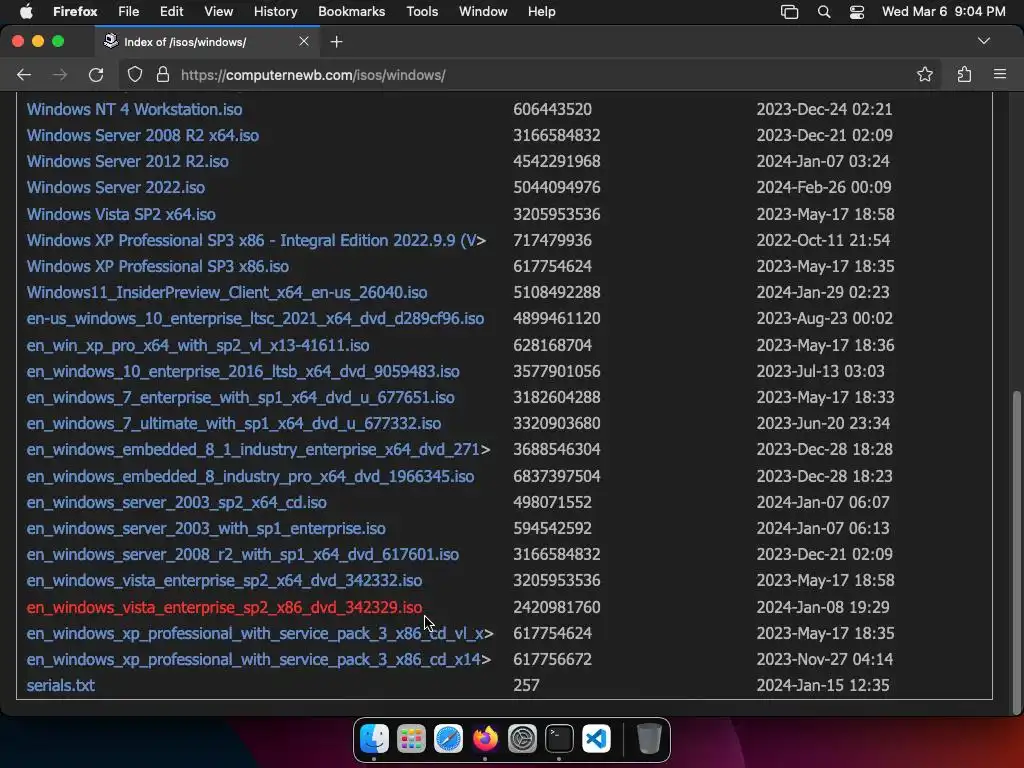Click the date and time in menu bar

[x=943, y=11]
